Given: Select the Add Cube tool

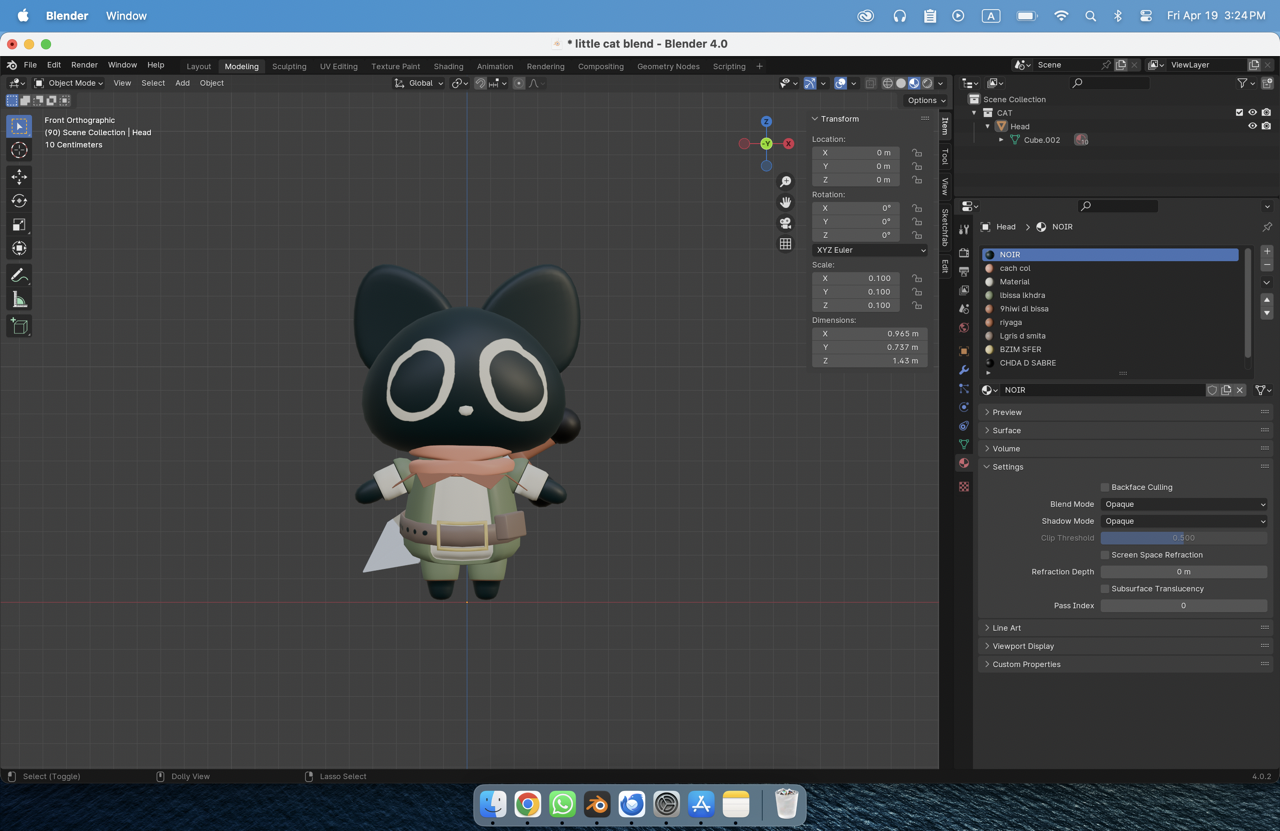Looking at the screenshot, I should pyautogui.click(x=19, y=326).
